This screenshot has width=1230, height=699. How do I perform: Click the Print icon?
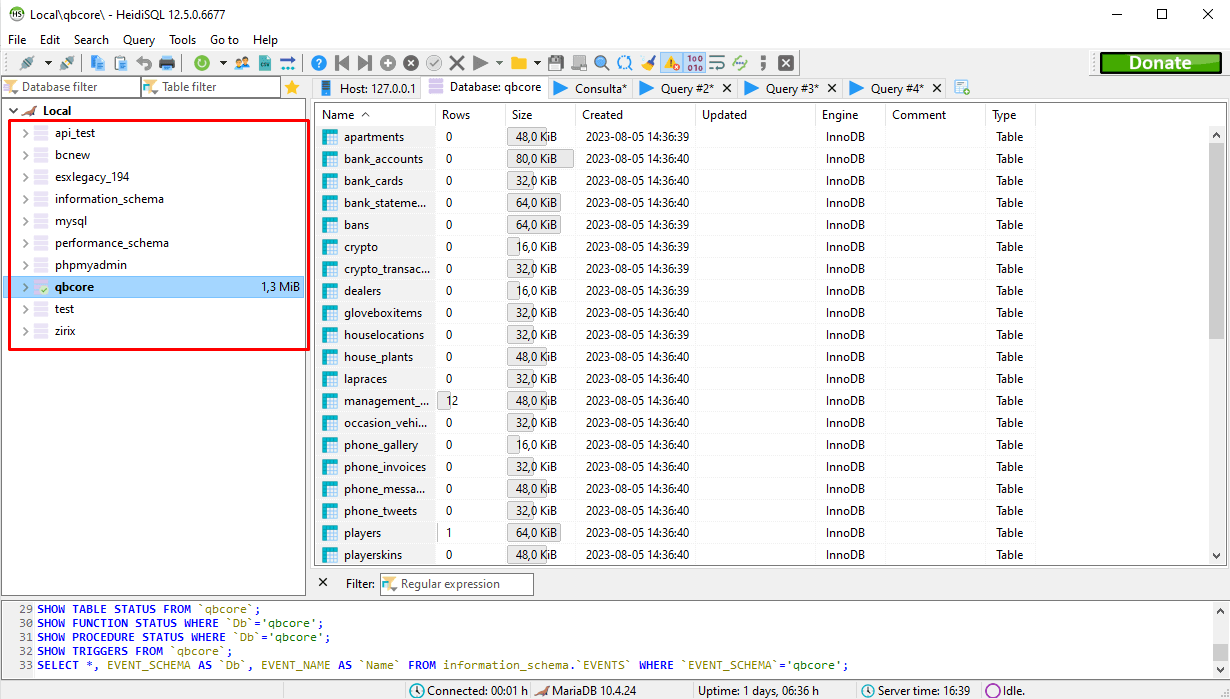click(167, 63)
